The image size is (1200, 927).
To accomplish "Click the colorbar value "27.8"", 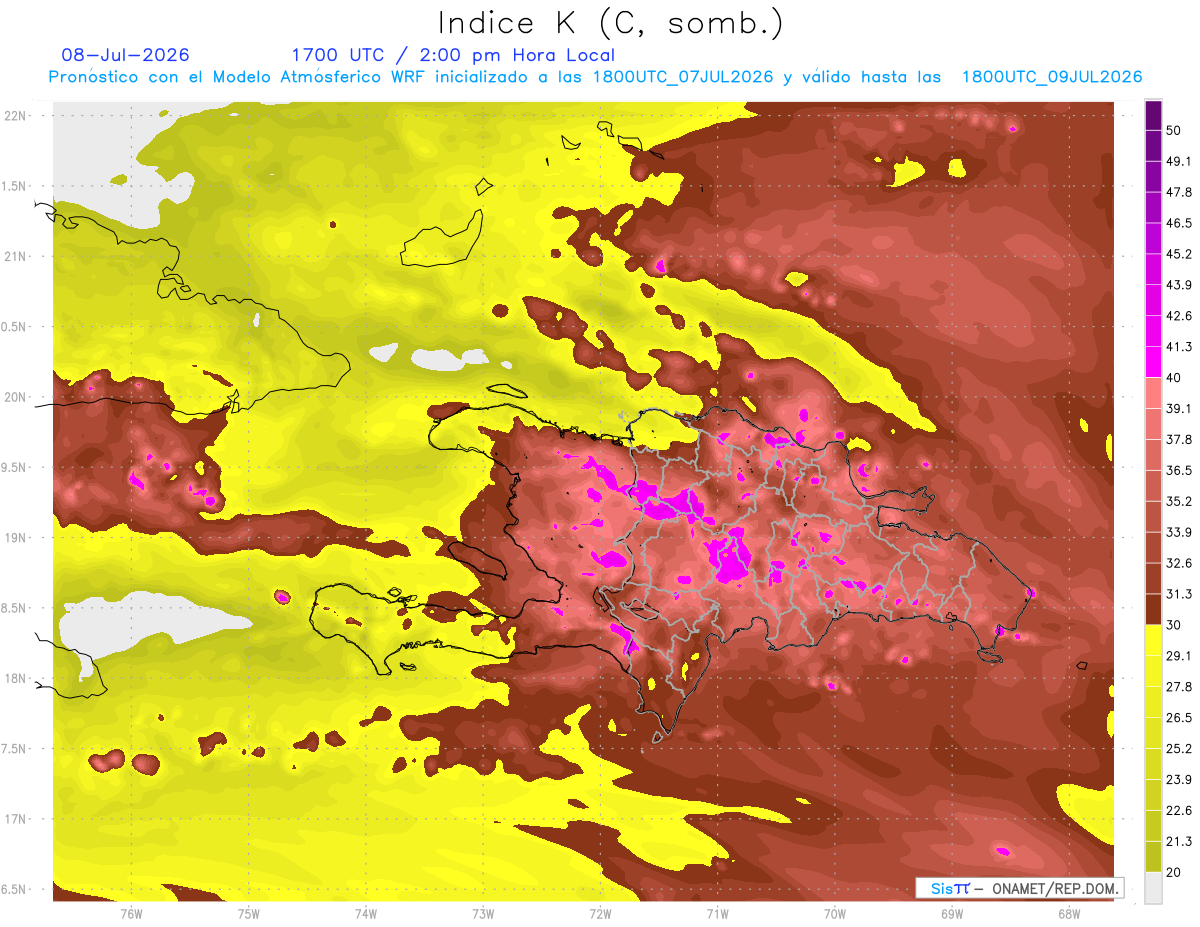I will pos(1178,687).
